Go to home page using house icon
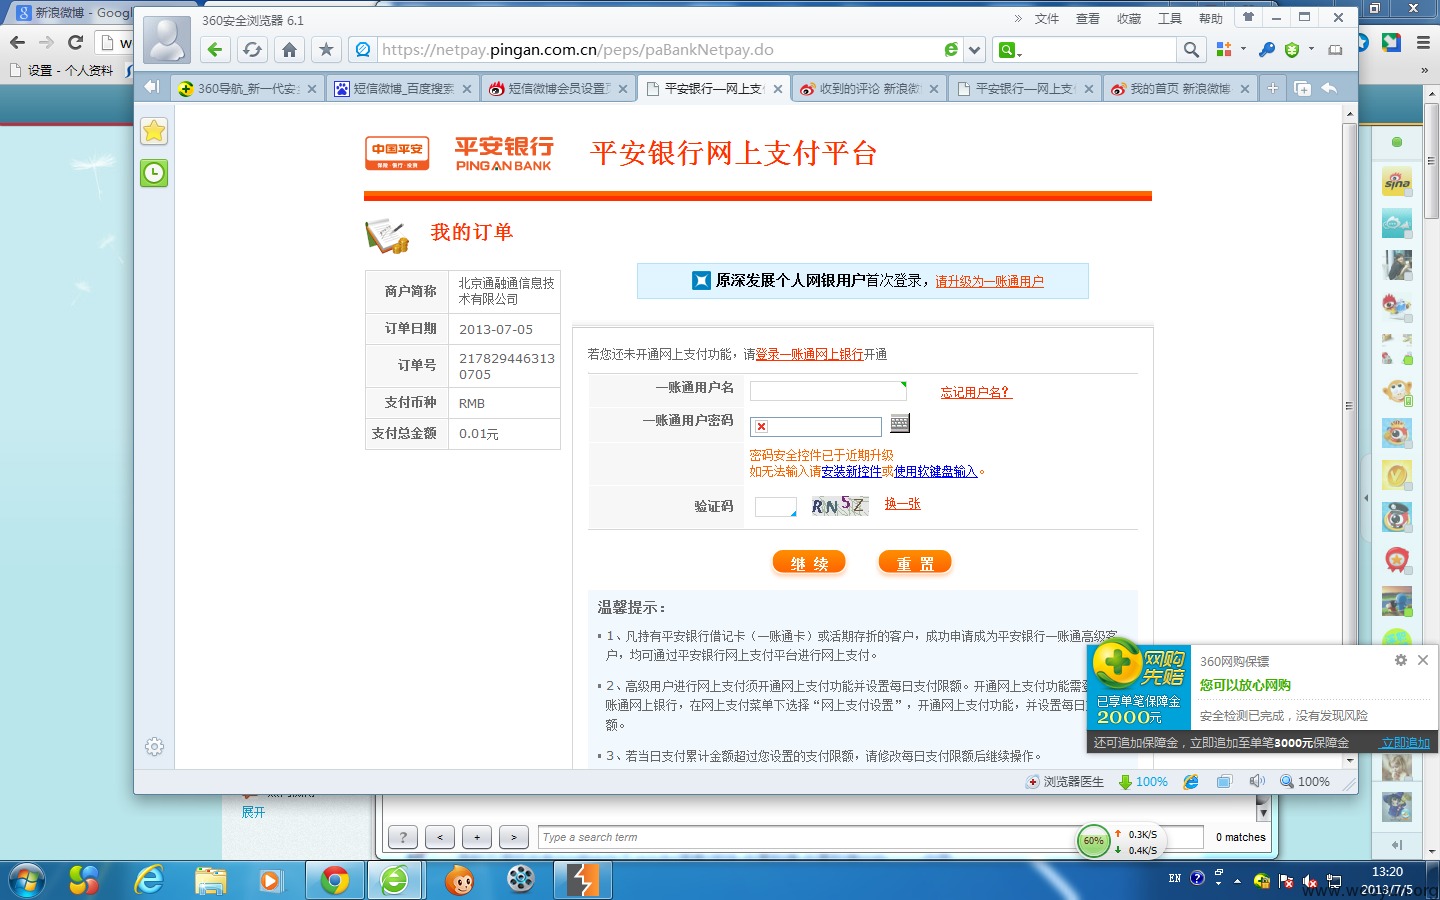The image size is (1440, 900). click(x=289, y=50)
